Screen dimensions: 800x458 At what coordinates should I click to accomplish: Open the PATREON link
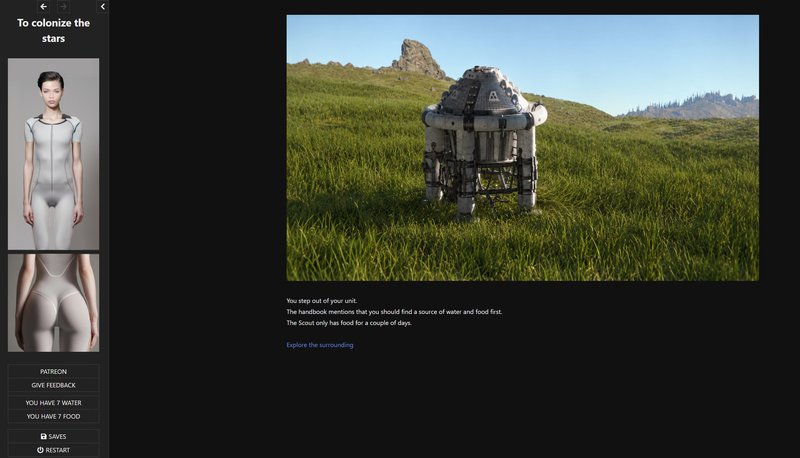(54, 371)
